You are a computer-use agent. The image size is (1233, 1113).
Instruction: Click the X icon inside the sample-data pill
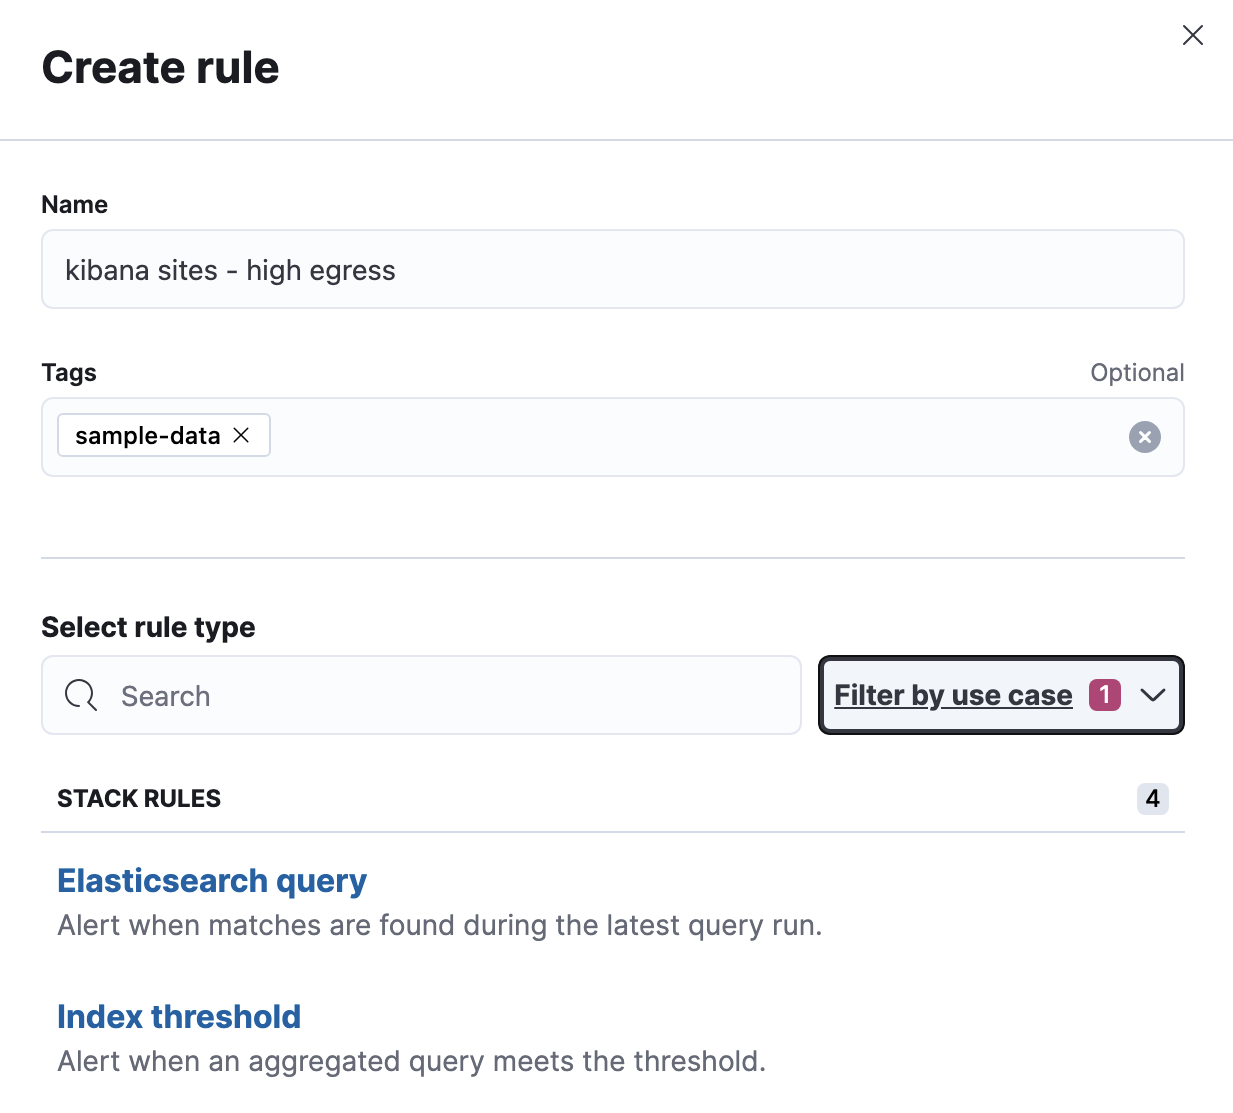click(240, 435)
